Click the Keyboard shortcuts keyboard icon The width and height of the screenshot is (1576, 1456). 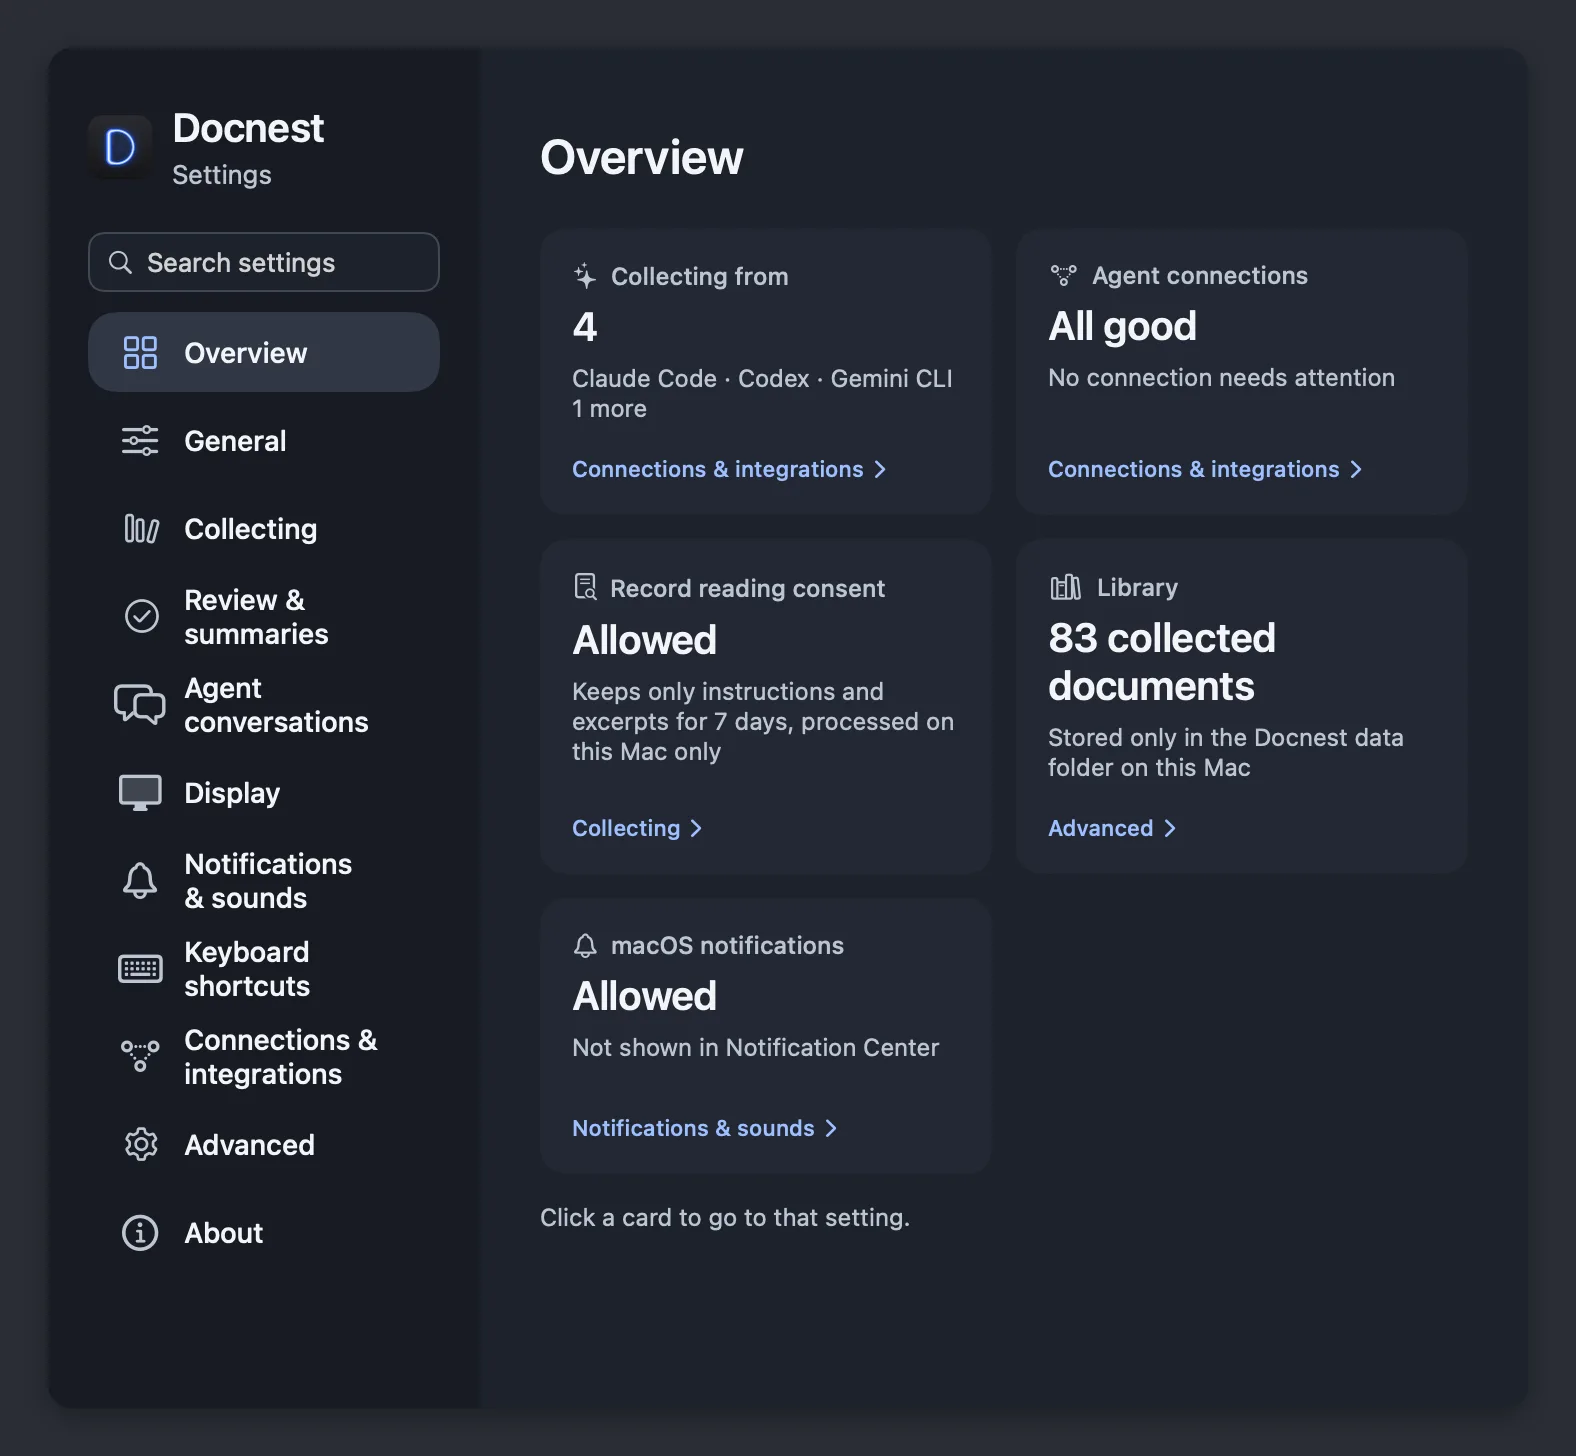tap(140, 969)
